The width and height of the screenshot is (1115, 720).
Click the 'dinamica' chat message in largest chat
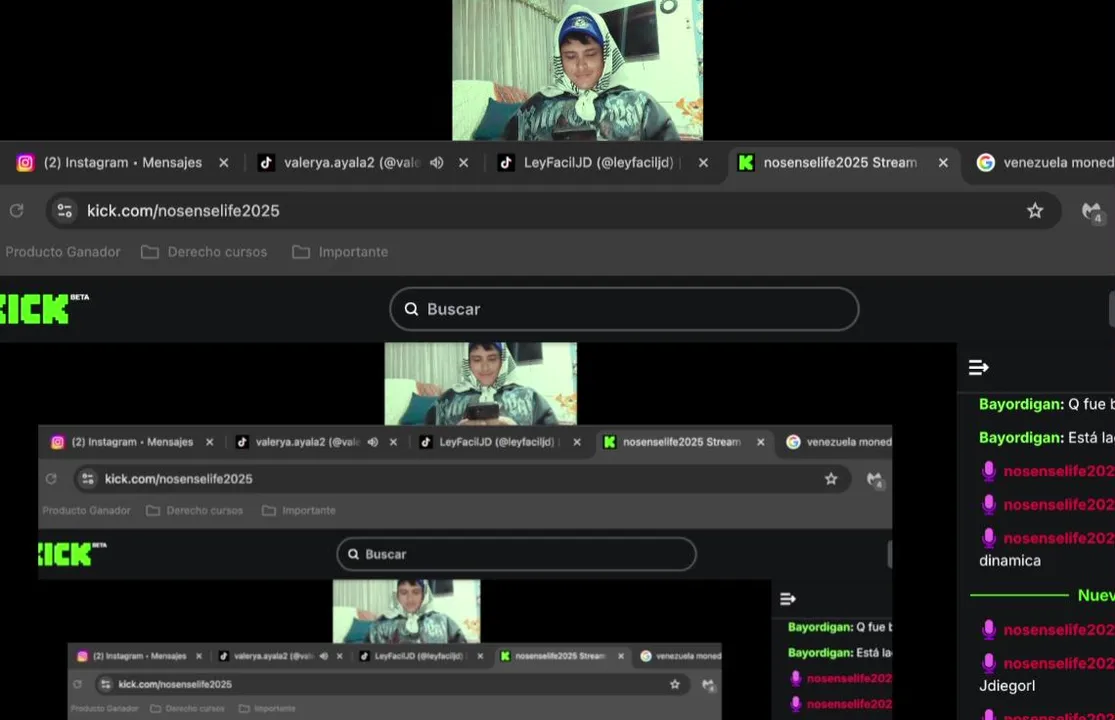[x=1010, y=561]
